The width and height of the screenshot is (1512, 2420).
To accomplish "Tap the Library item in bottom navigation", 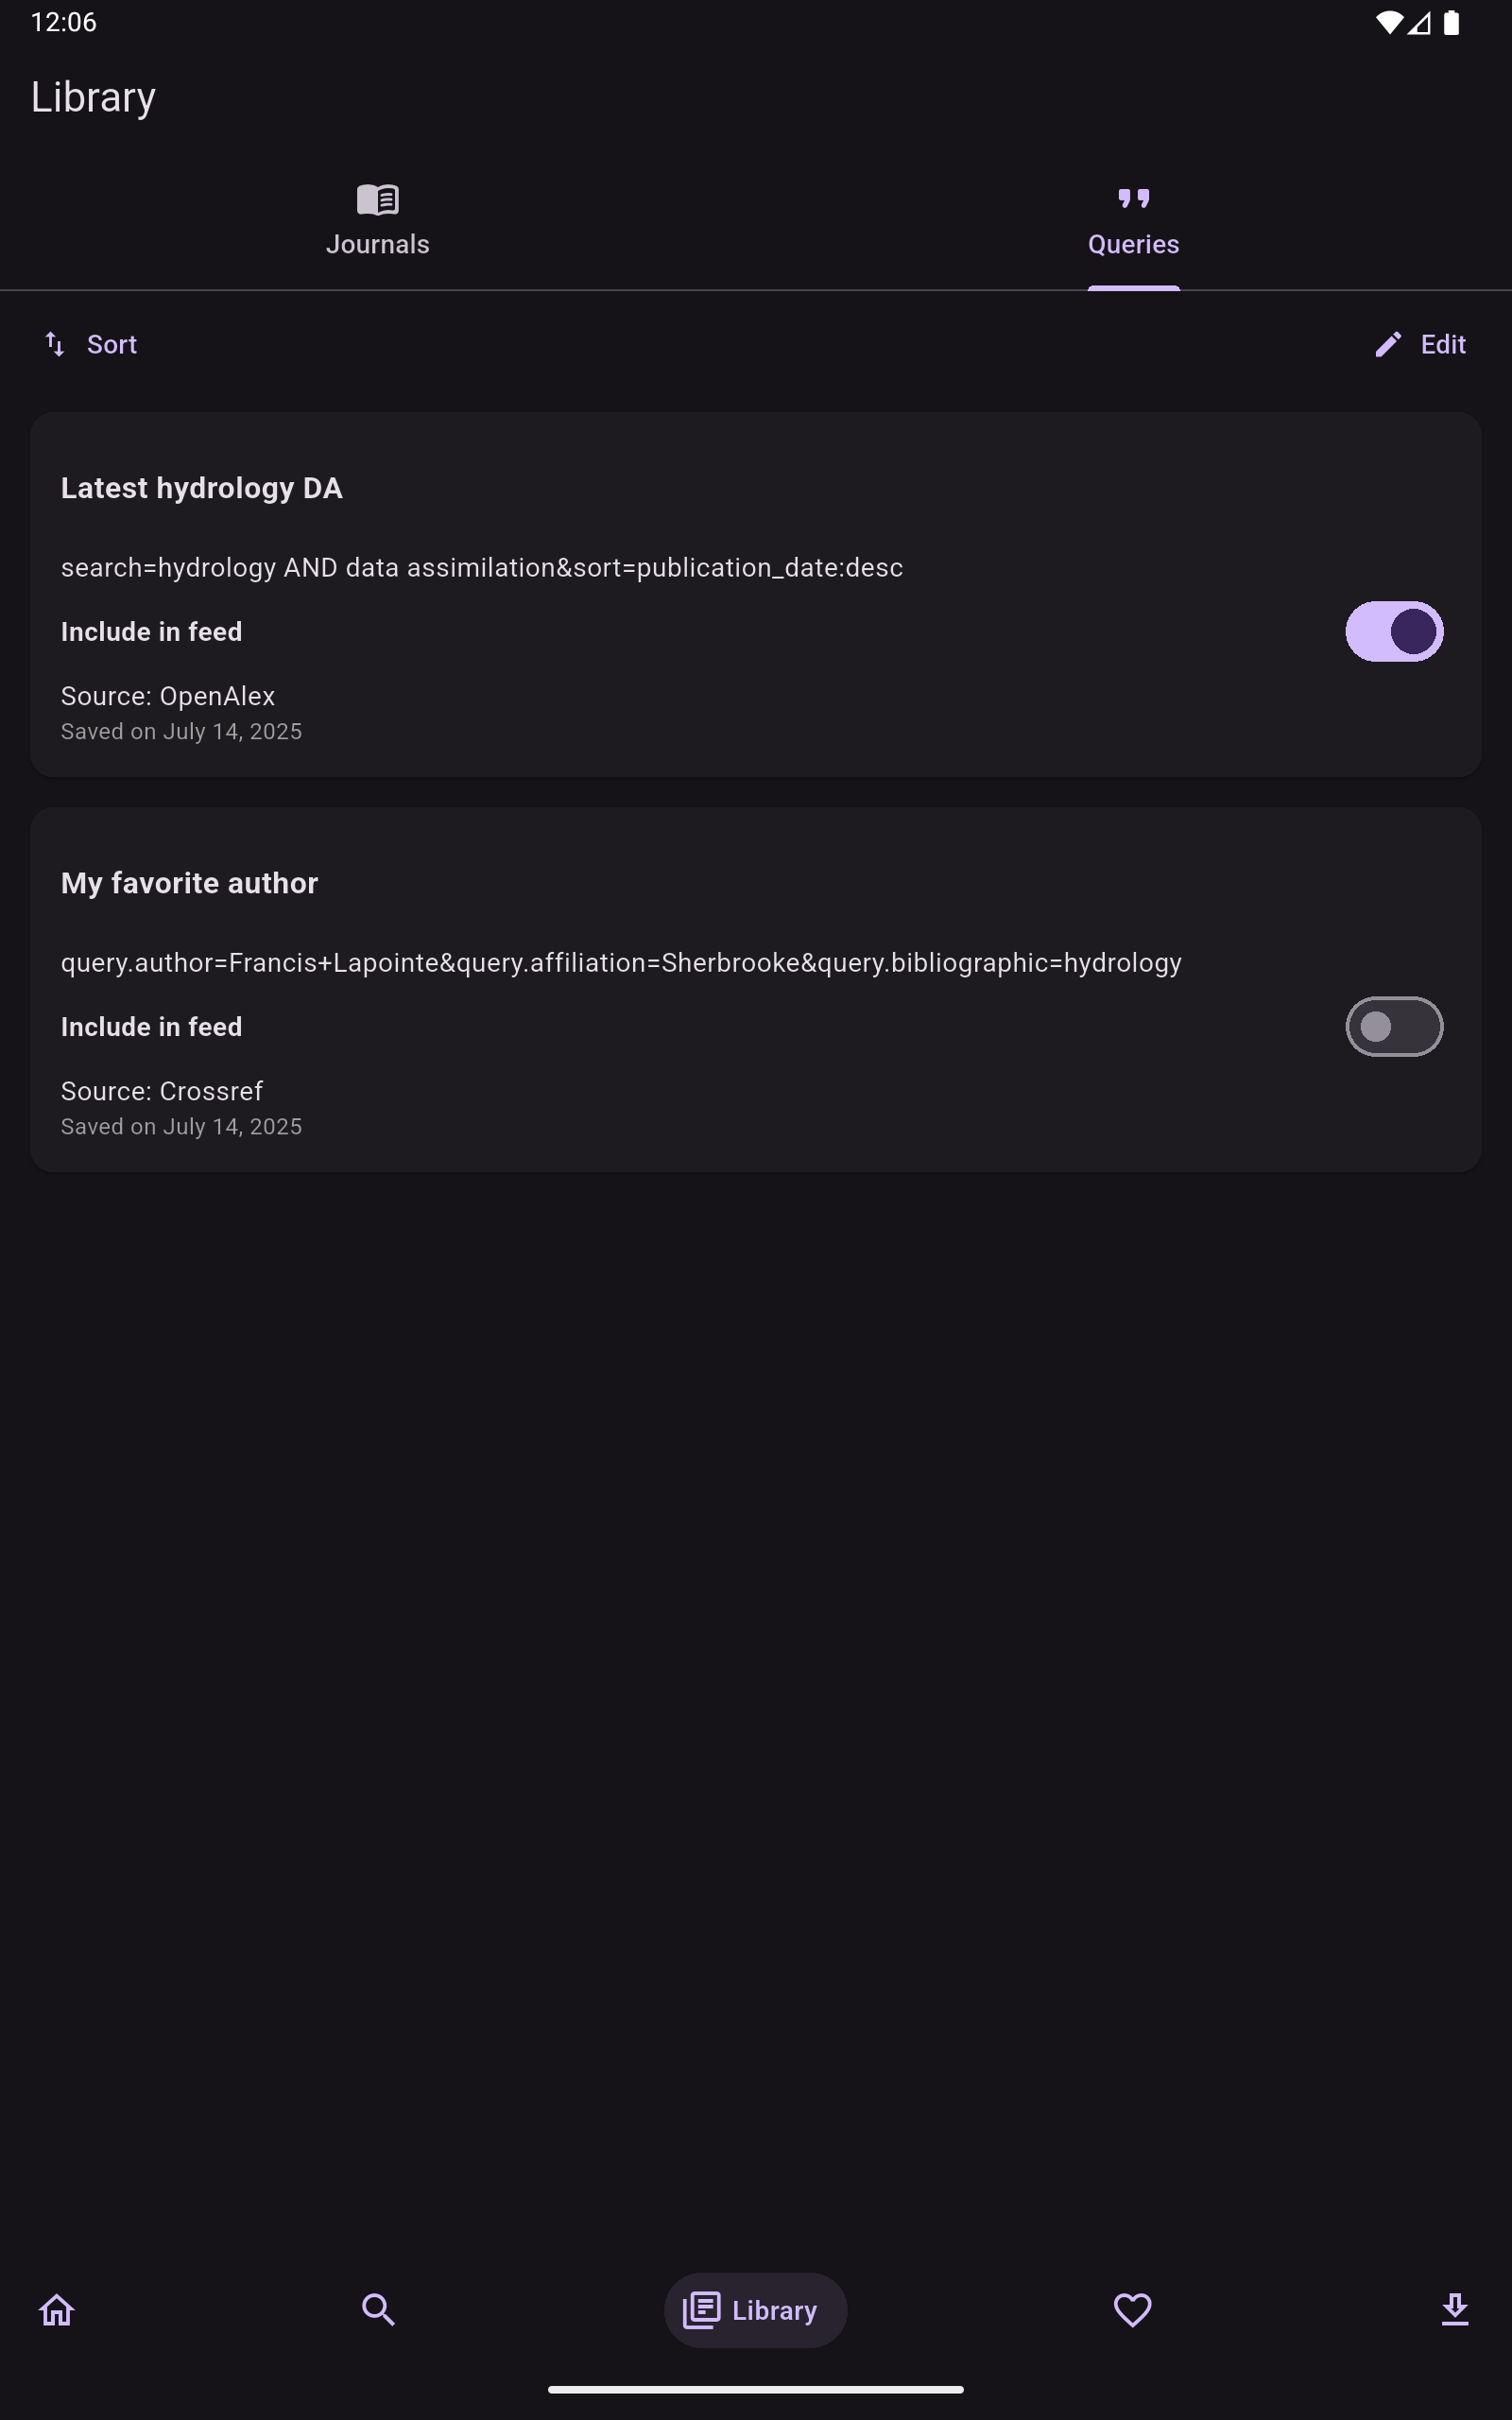I will (755, 2310).
